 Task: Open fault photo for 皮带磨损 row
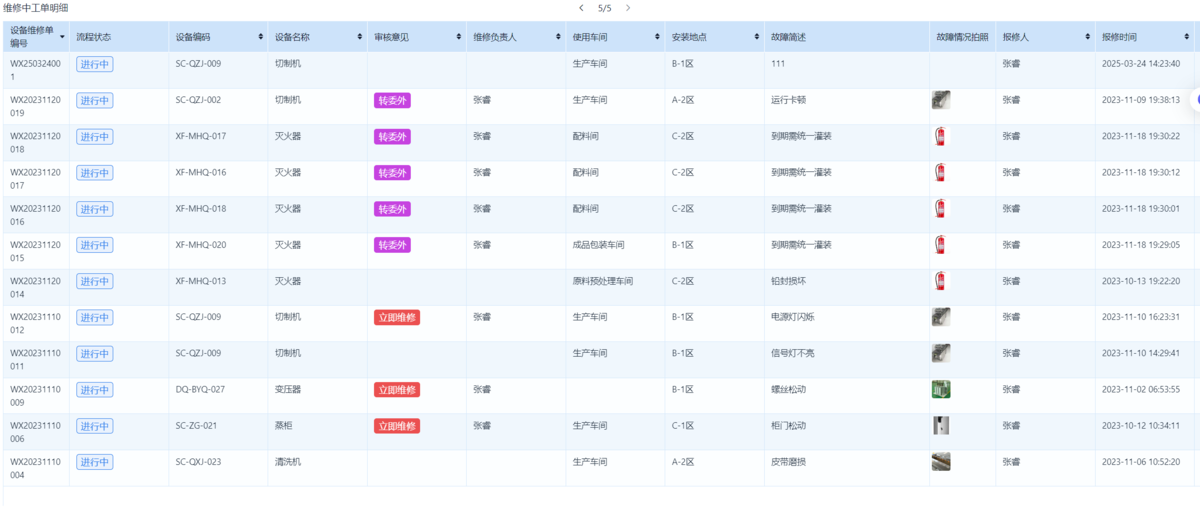[x=941, y=461]
